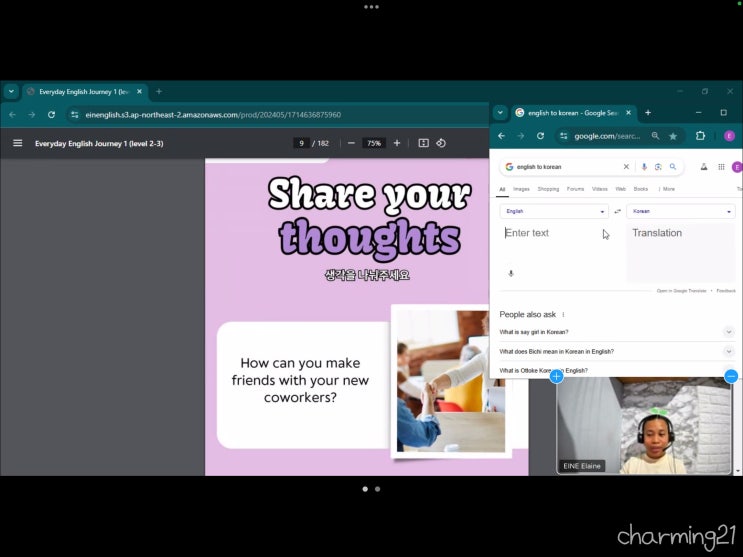
Task: View site information for einenglish URL
Action: point(74,115)
